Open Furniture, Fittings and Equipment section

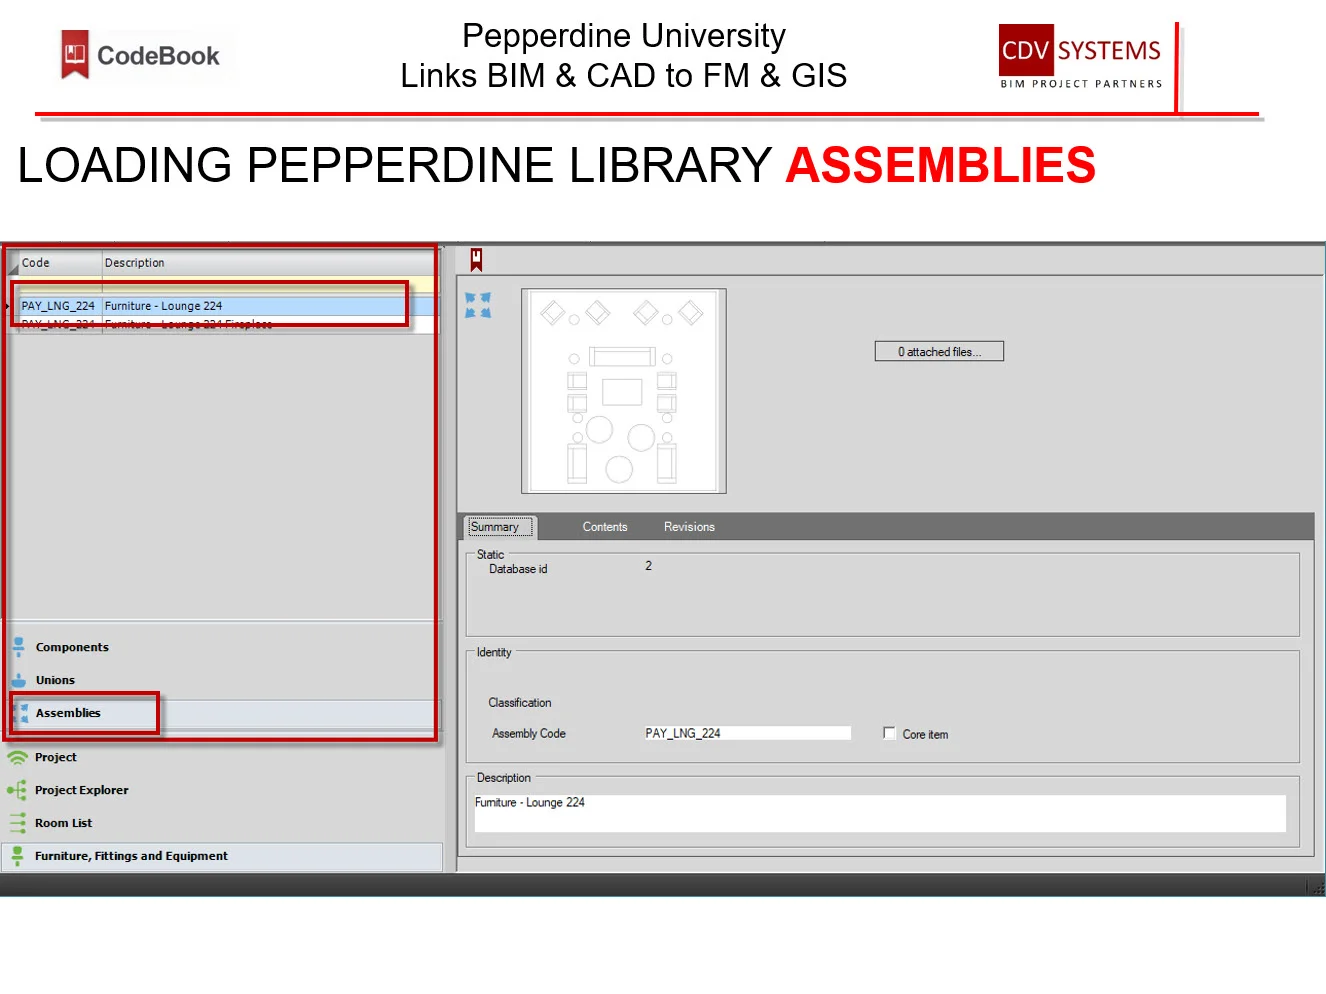tap(131, 856)
